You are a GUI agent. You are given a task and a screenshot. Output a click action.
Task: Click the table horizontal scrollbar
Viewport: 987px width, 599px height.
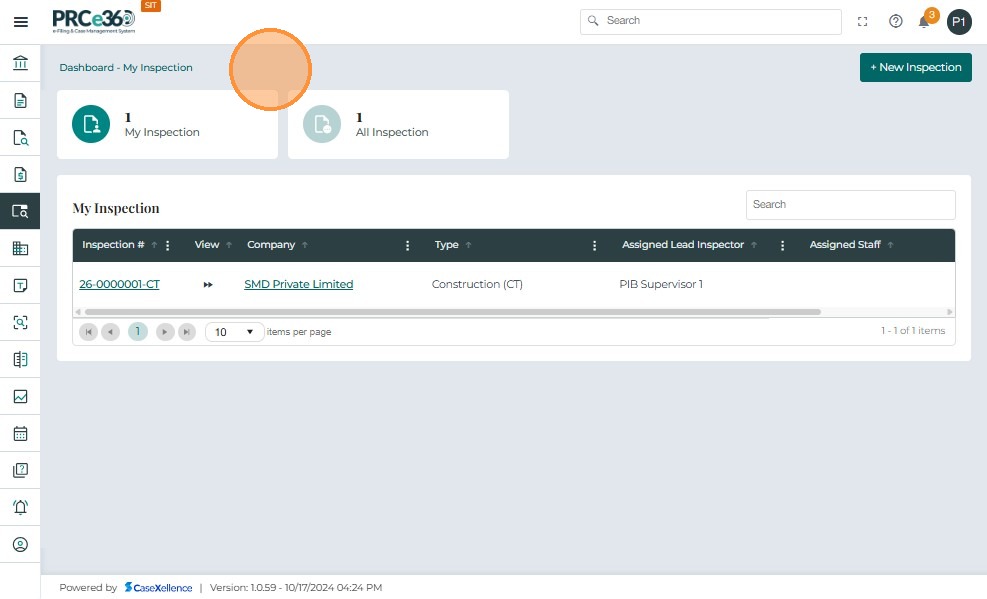click(453, 312)
